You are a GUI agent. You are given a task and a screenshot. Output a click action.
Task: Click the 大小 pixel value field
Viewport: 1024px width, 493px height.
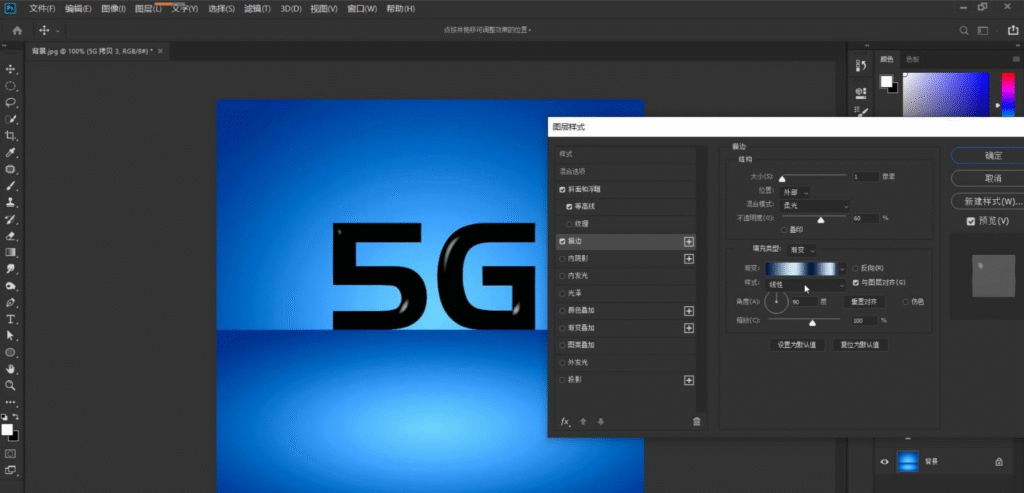point(865,176)
